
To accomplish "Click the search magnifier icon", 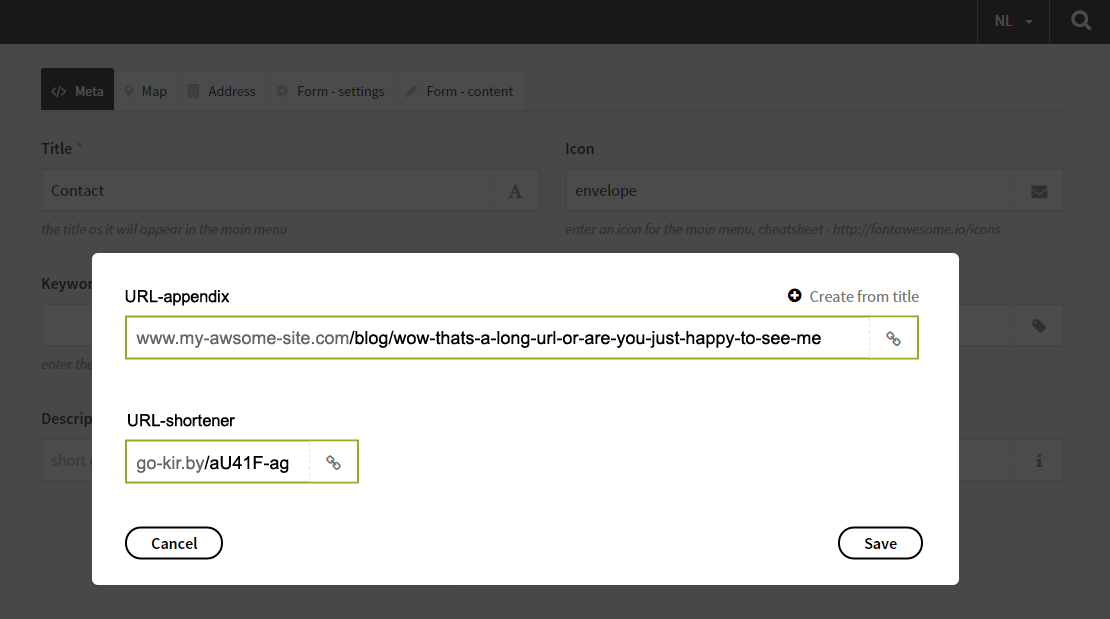I will click(1080, 21).
